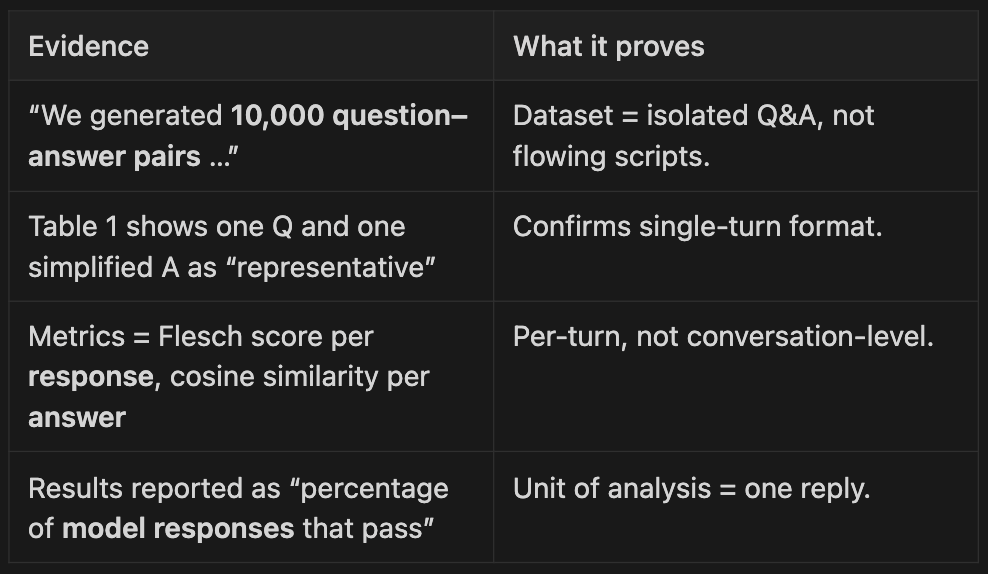The height and width of the screenshot is (574, 988).
Task: Click the bold word 'answer' in metrics row
Action: [77, 418]
